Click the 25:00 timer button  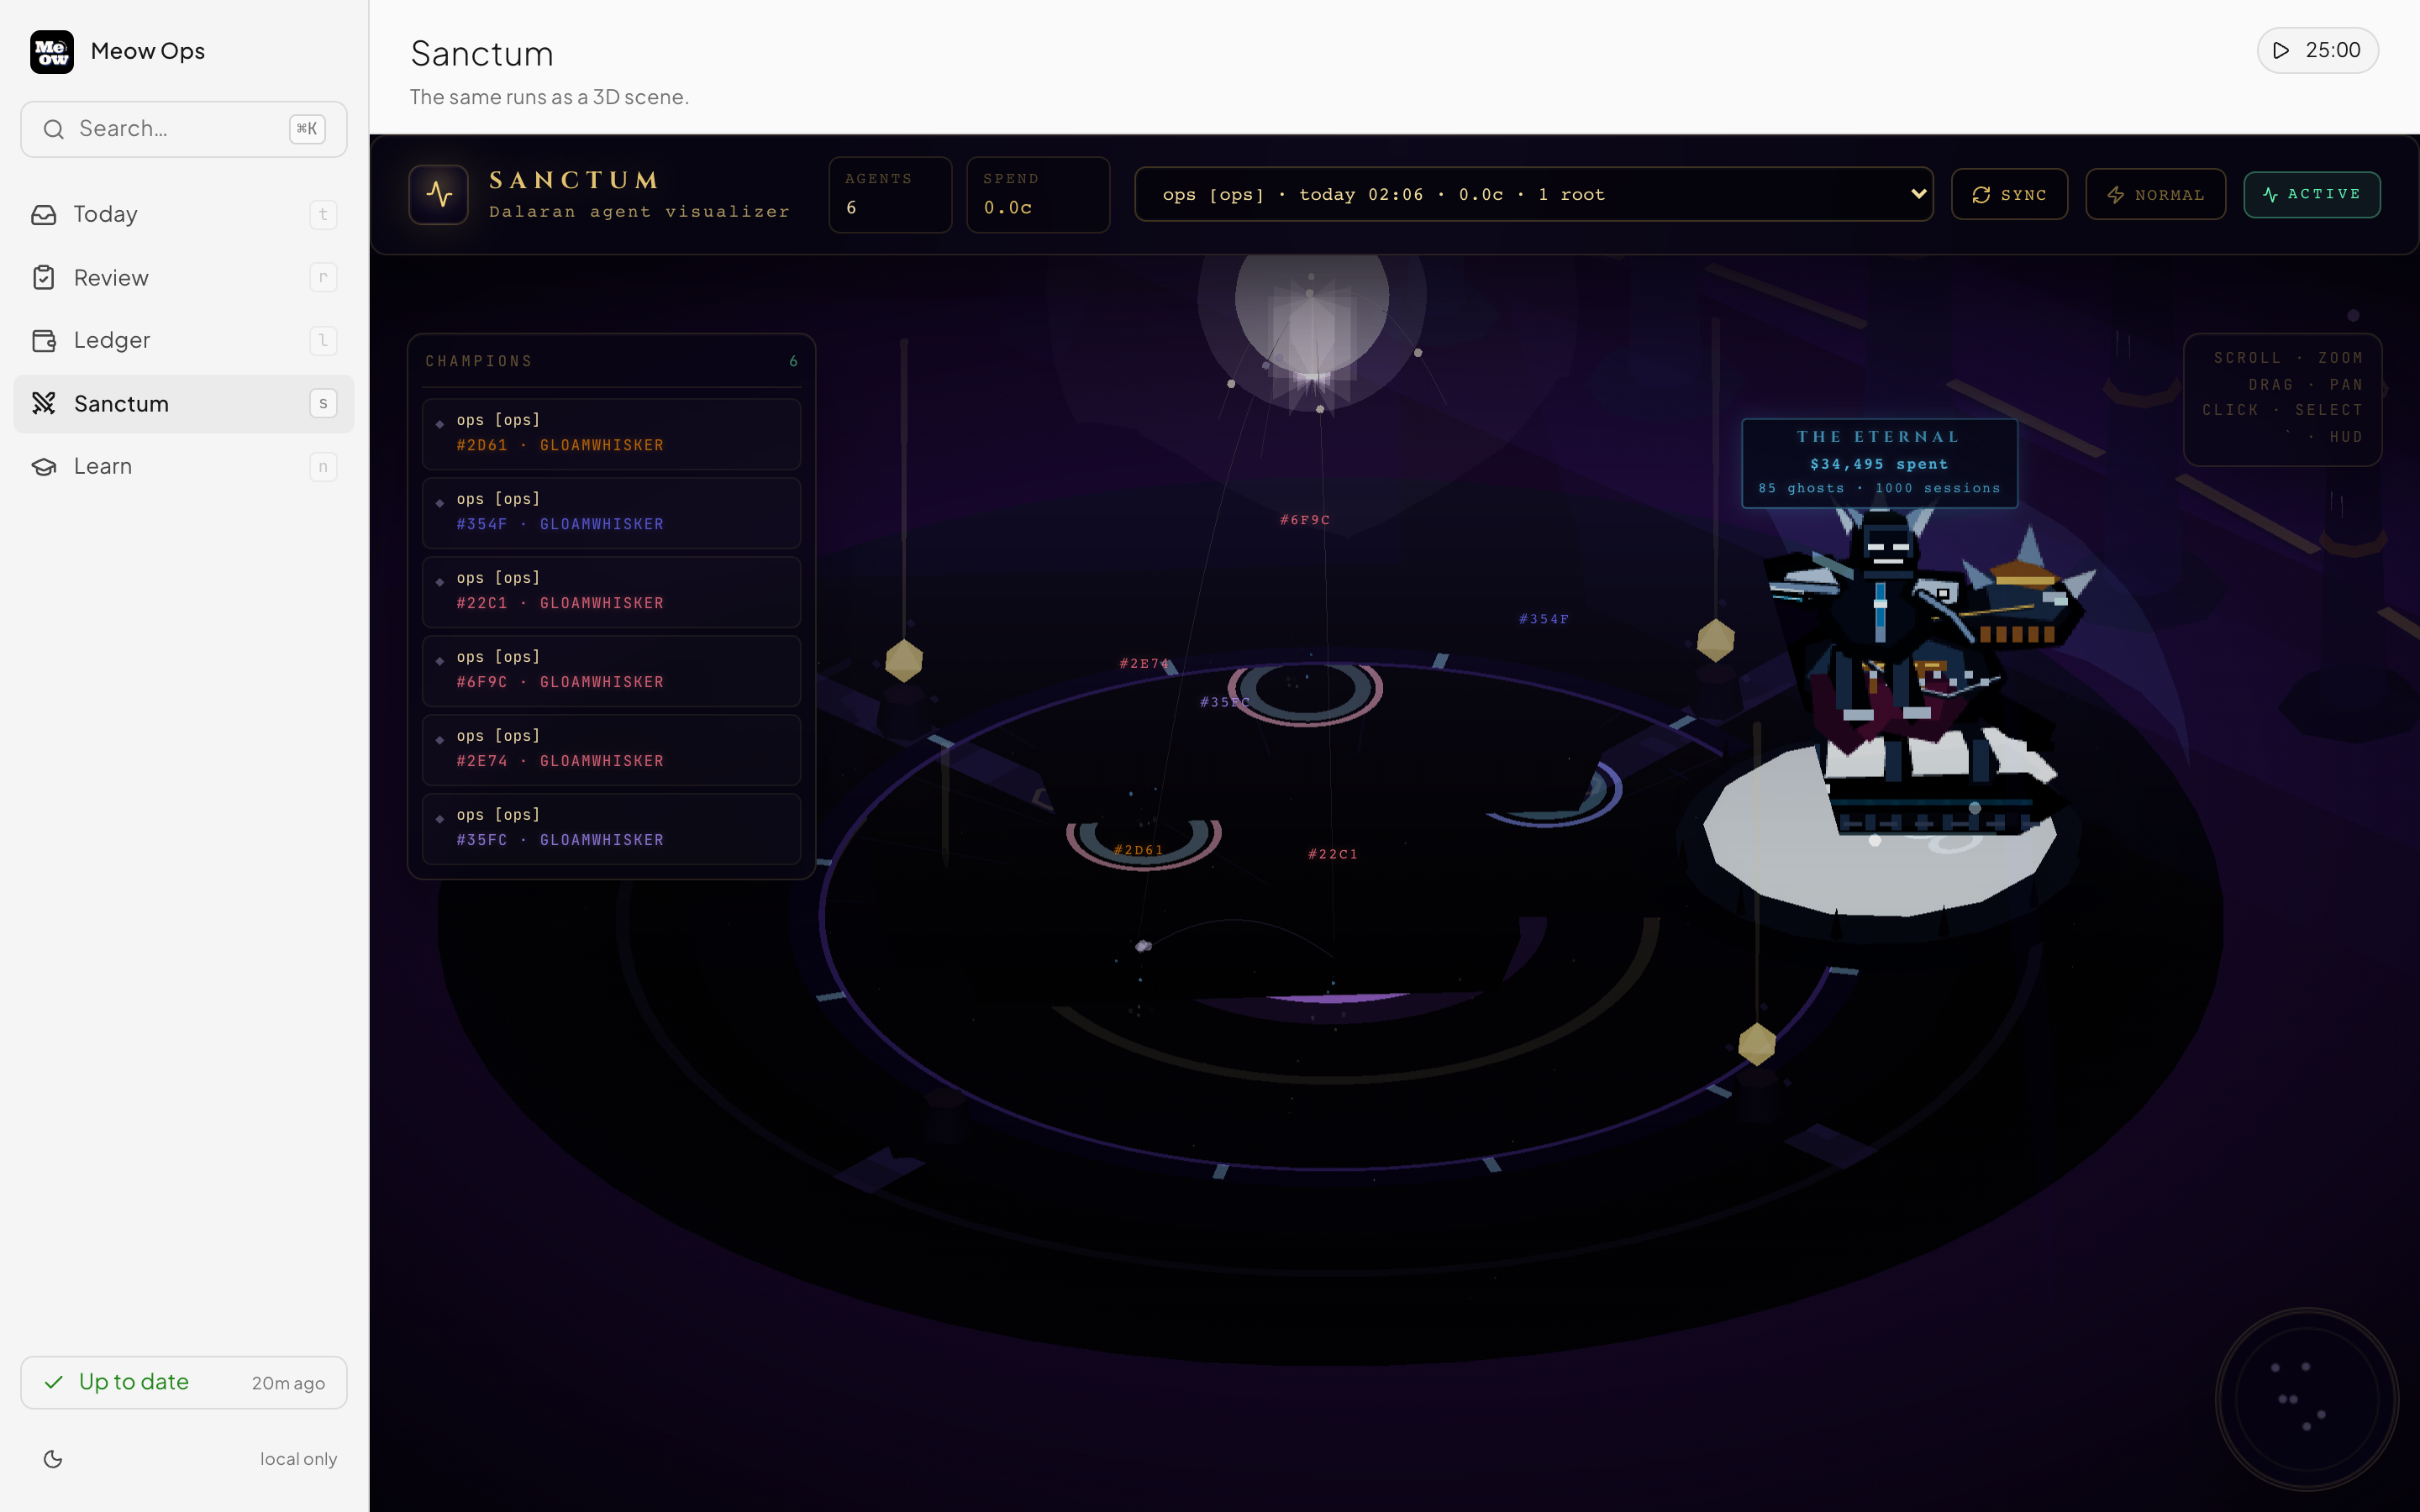pos(2317,50)
